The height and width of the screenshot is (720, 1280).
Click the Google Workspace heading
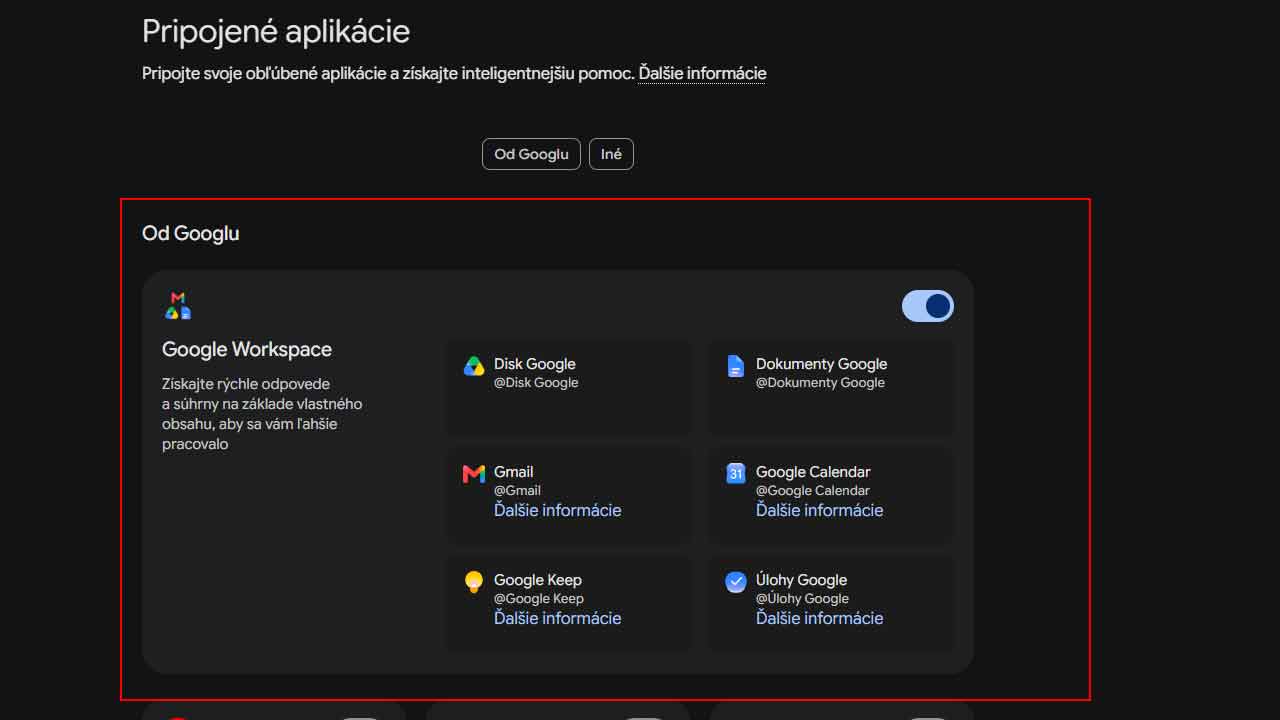(x=247, y=349)
